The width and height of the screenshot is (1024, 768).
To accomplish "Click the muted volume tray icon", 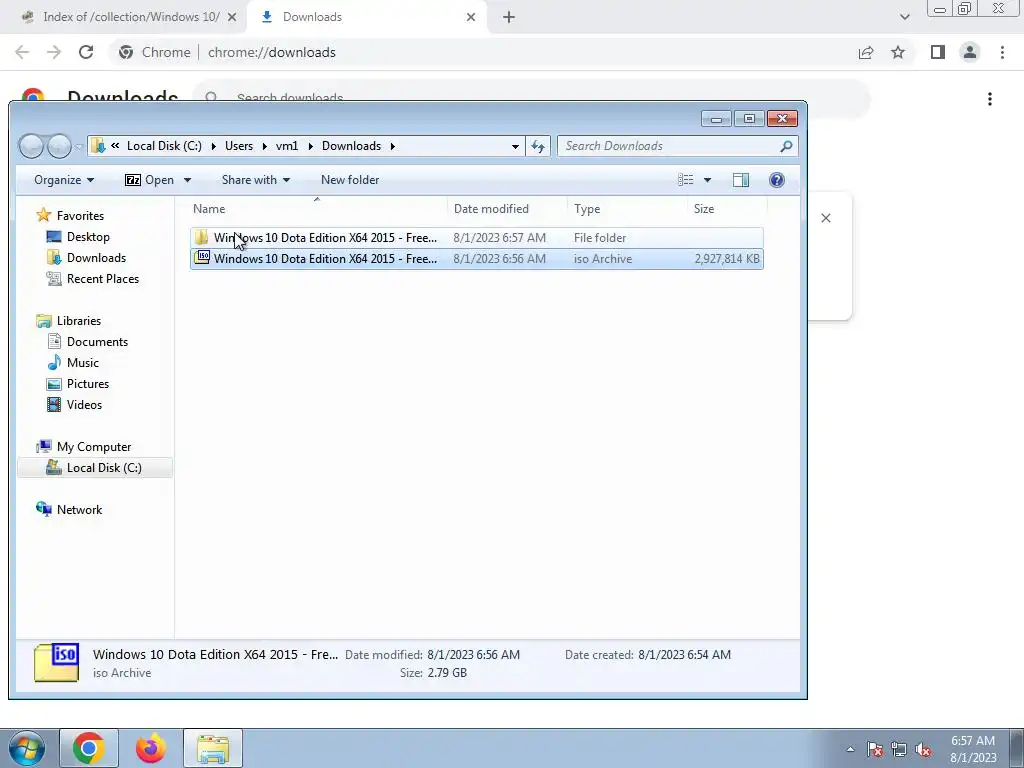I will pos(923,749).
